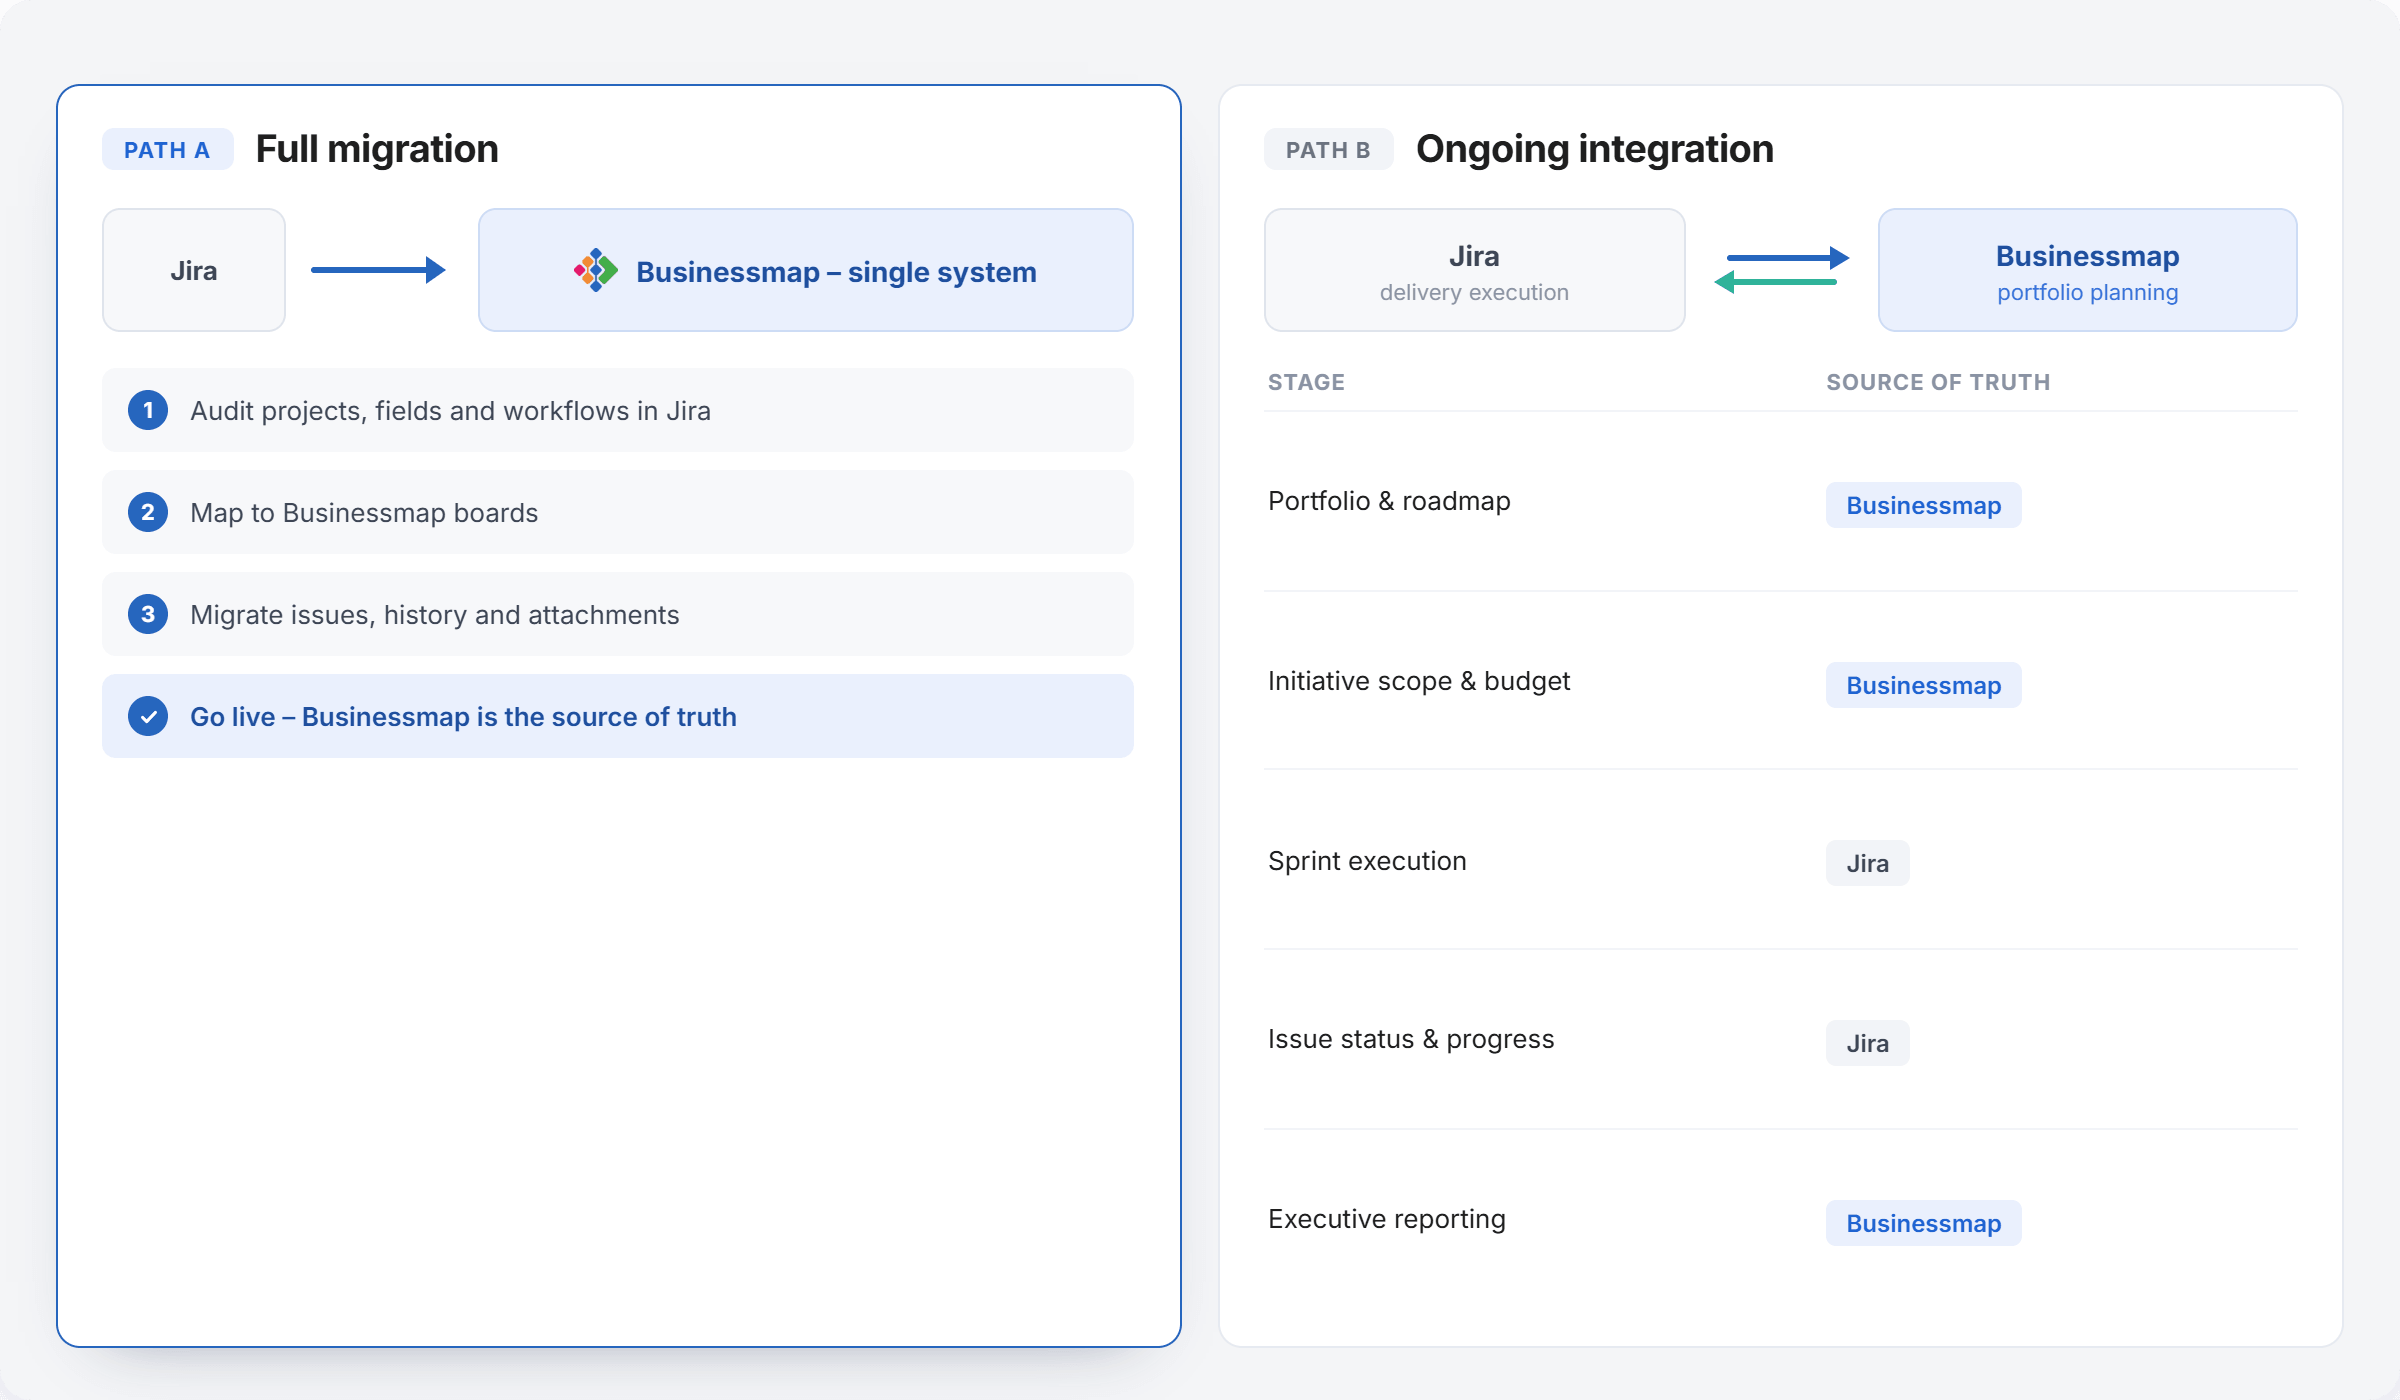The height and width of the screenshot is (1400, 2400).
Task: Click the Businessmap tag for Initiative scope & budget
Action: click(1924, 685)
